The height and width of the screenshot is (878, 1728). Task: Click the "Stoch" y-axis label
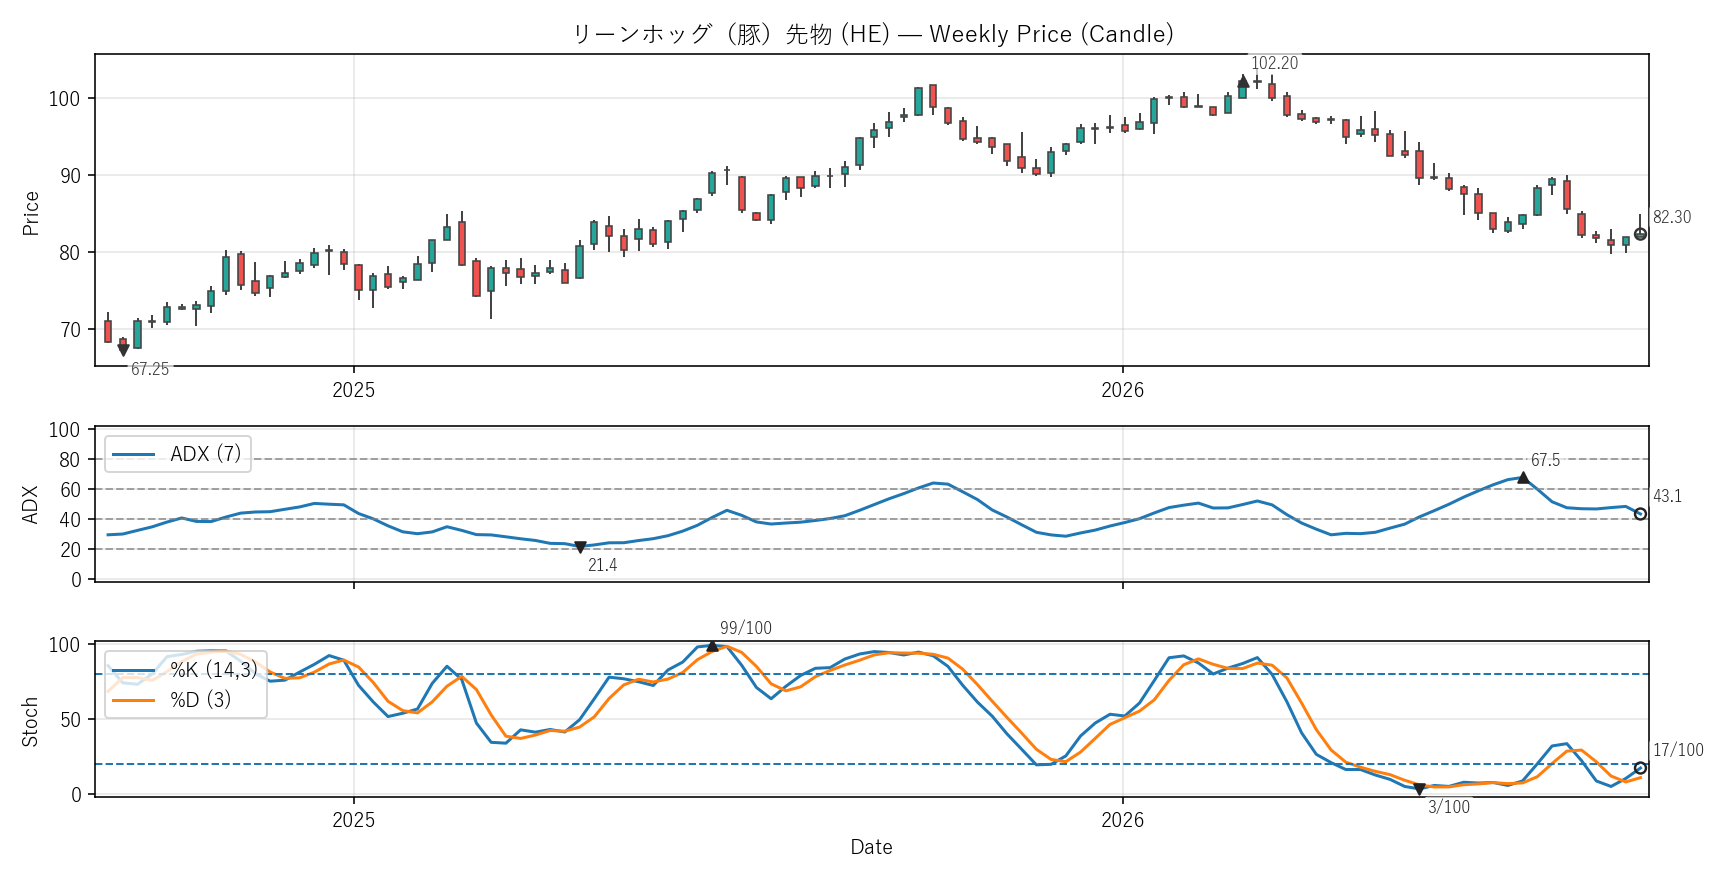[31, 721]
